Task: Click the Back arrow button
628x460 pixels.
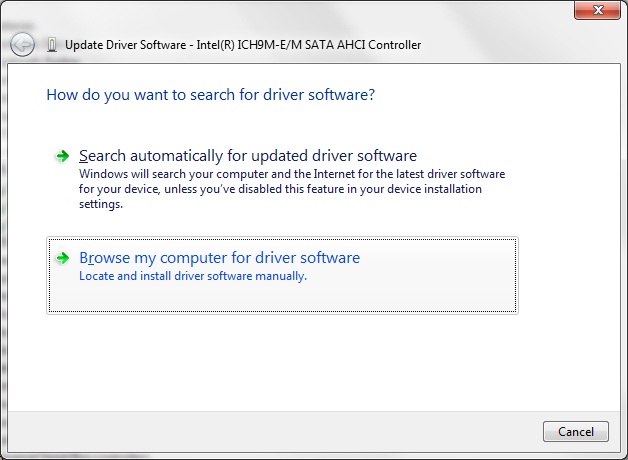Action: tap(22, 44)
